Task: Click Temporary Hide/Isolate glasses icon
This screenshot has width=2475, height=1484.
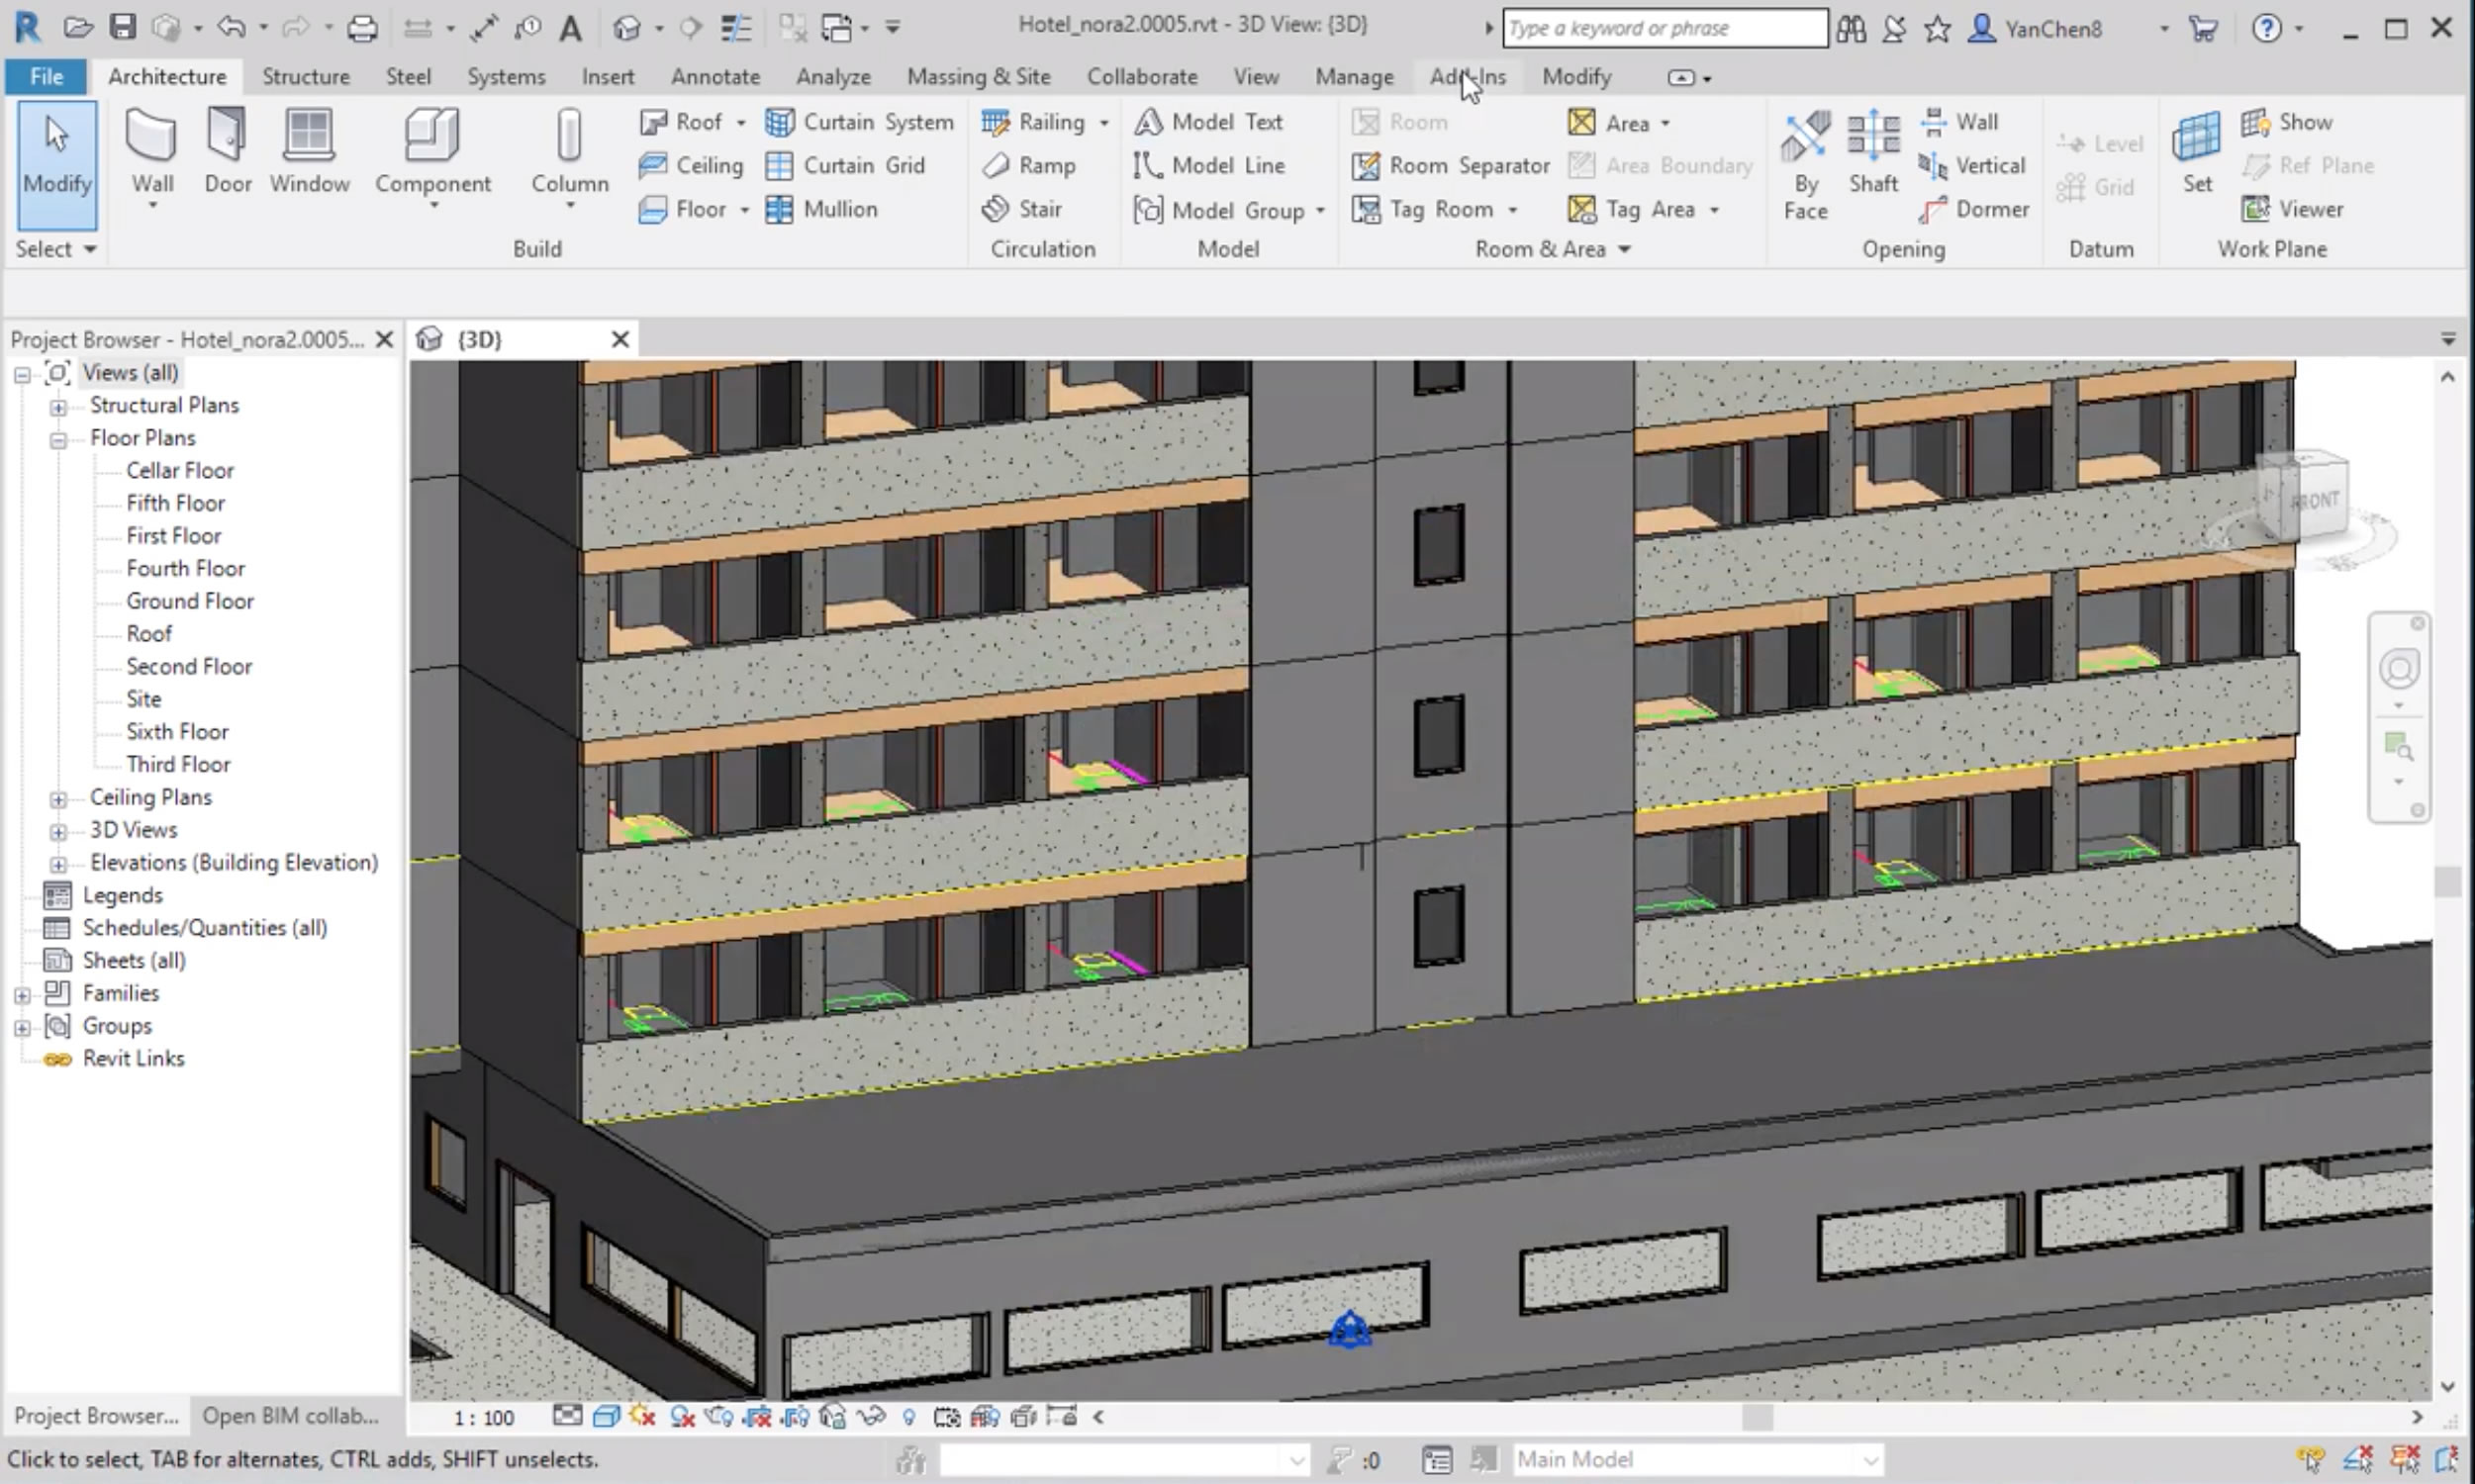Action: [871, 1416]
